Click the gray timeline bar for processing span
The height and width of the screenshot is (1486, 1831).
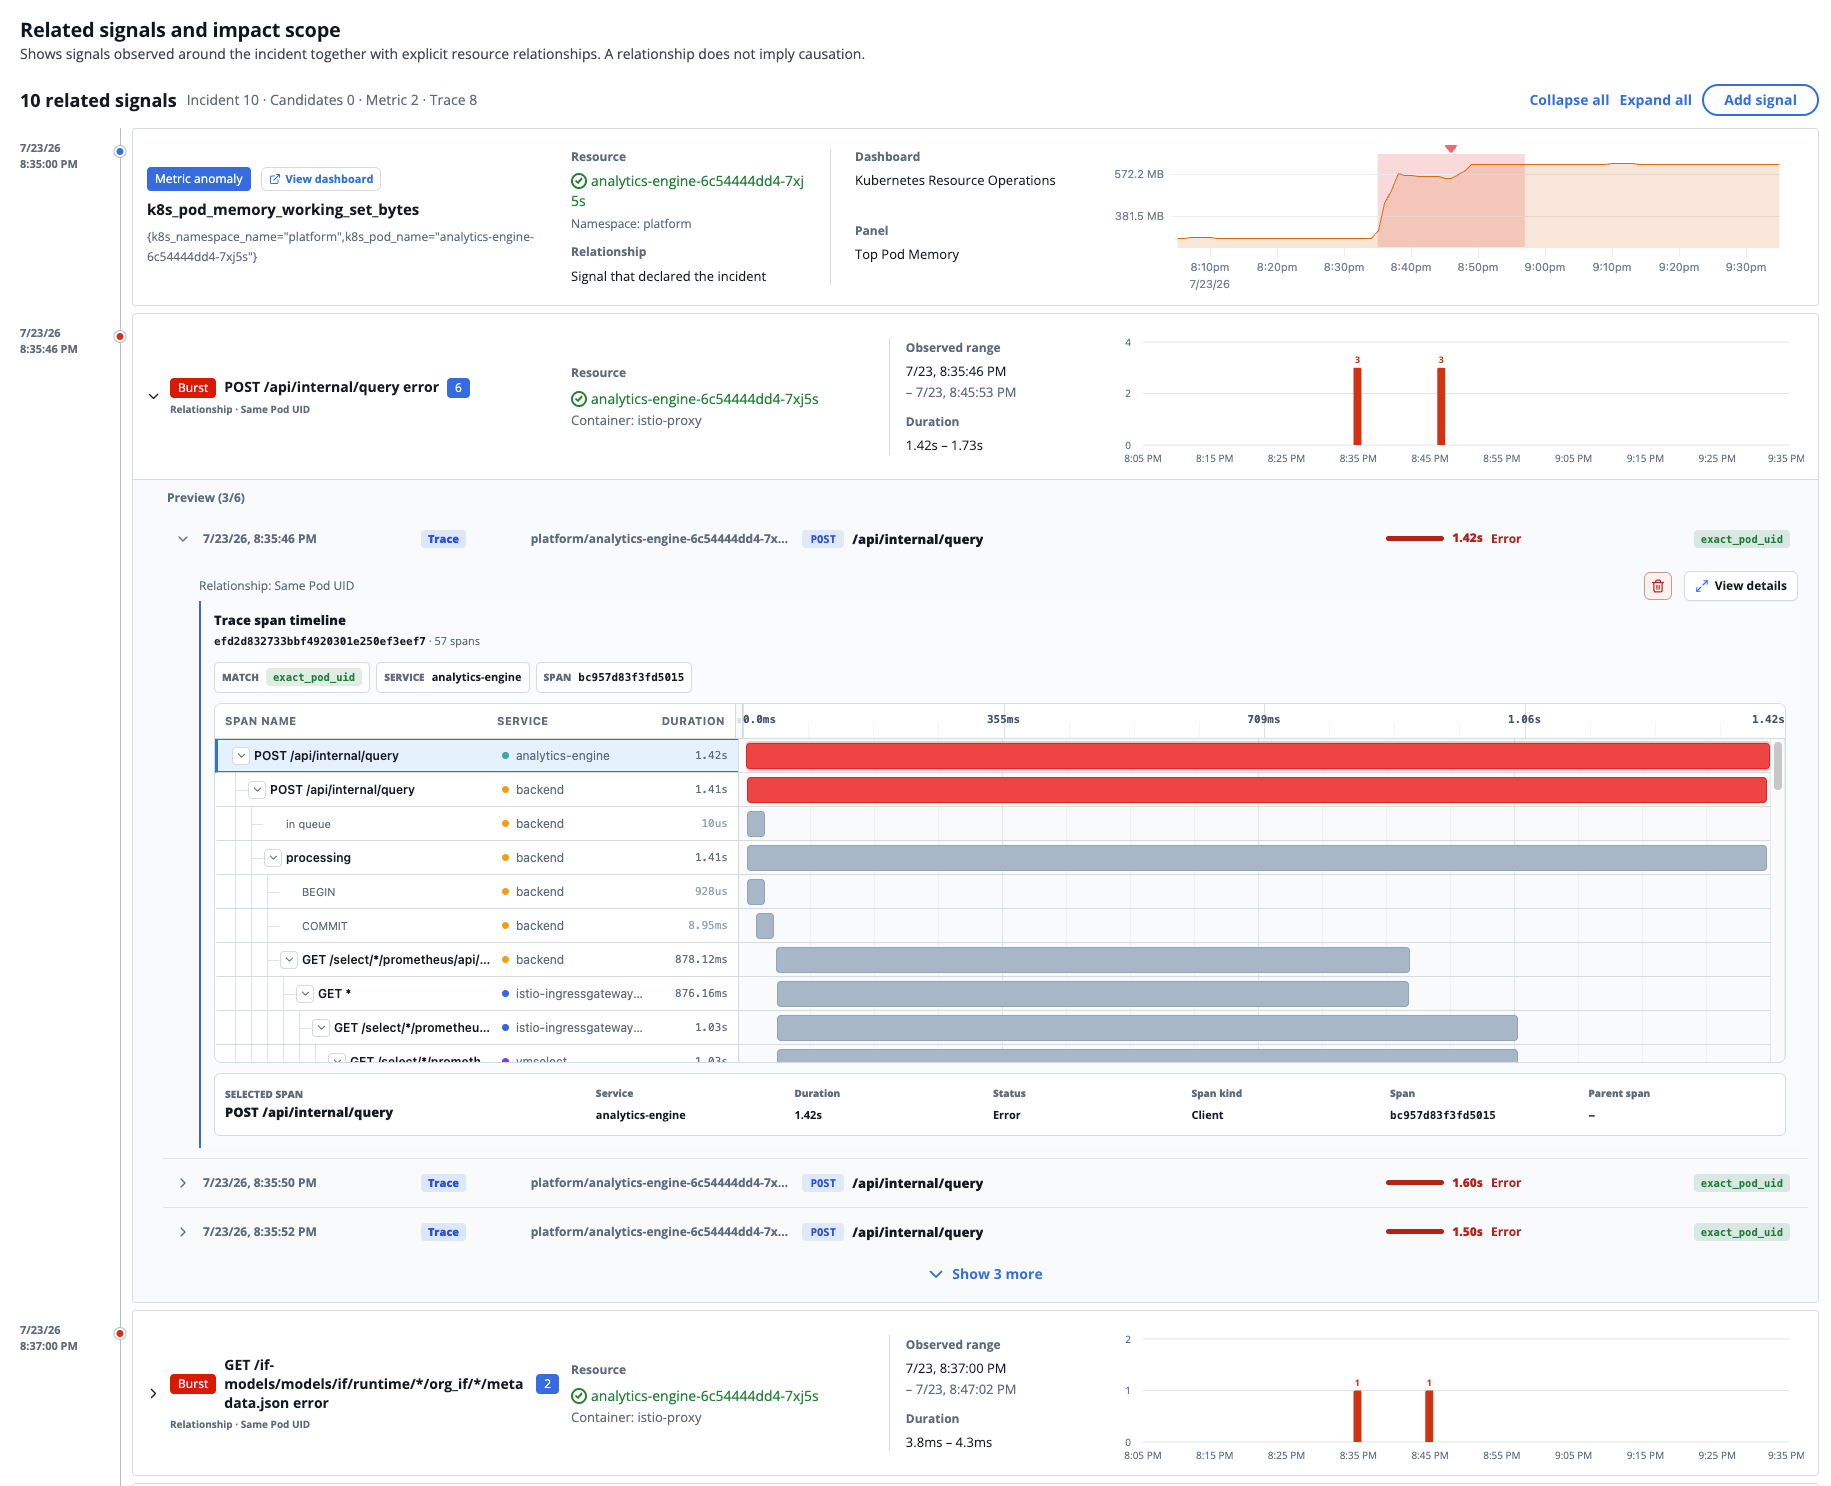1257,858
